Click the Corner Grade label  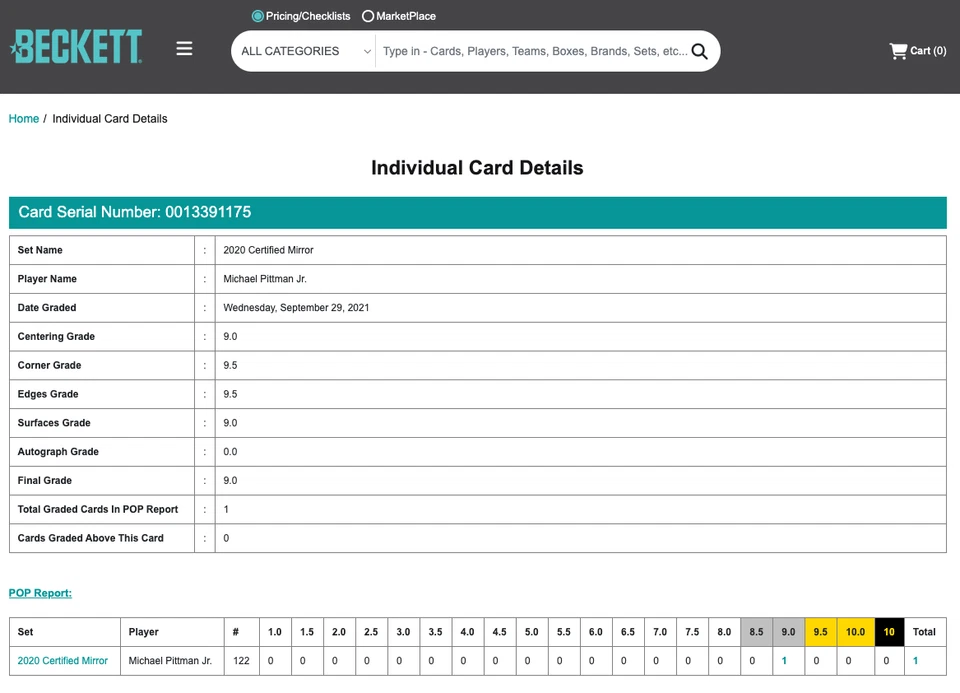(49, 365)
